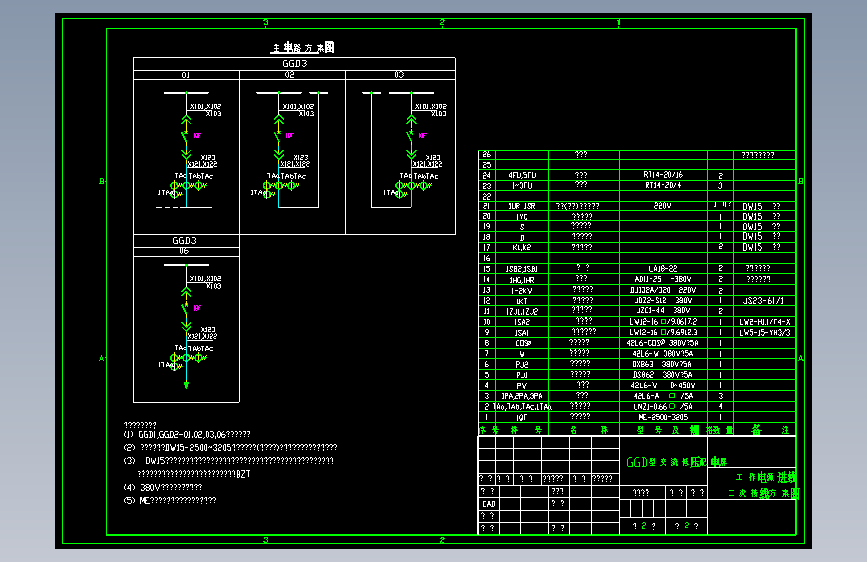
Task: Click the GGD3 header above panel 06
Action: click(x=184, y=241)
